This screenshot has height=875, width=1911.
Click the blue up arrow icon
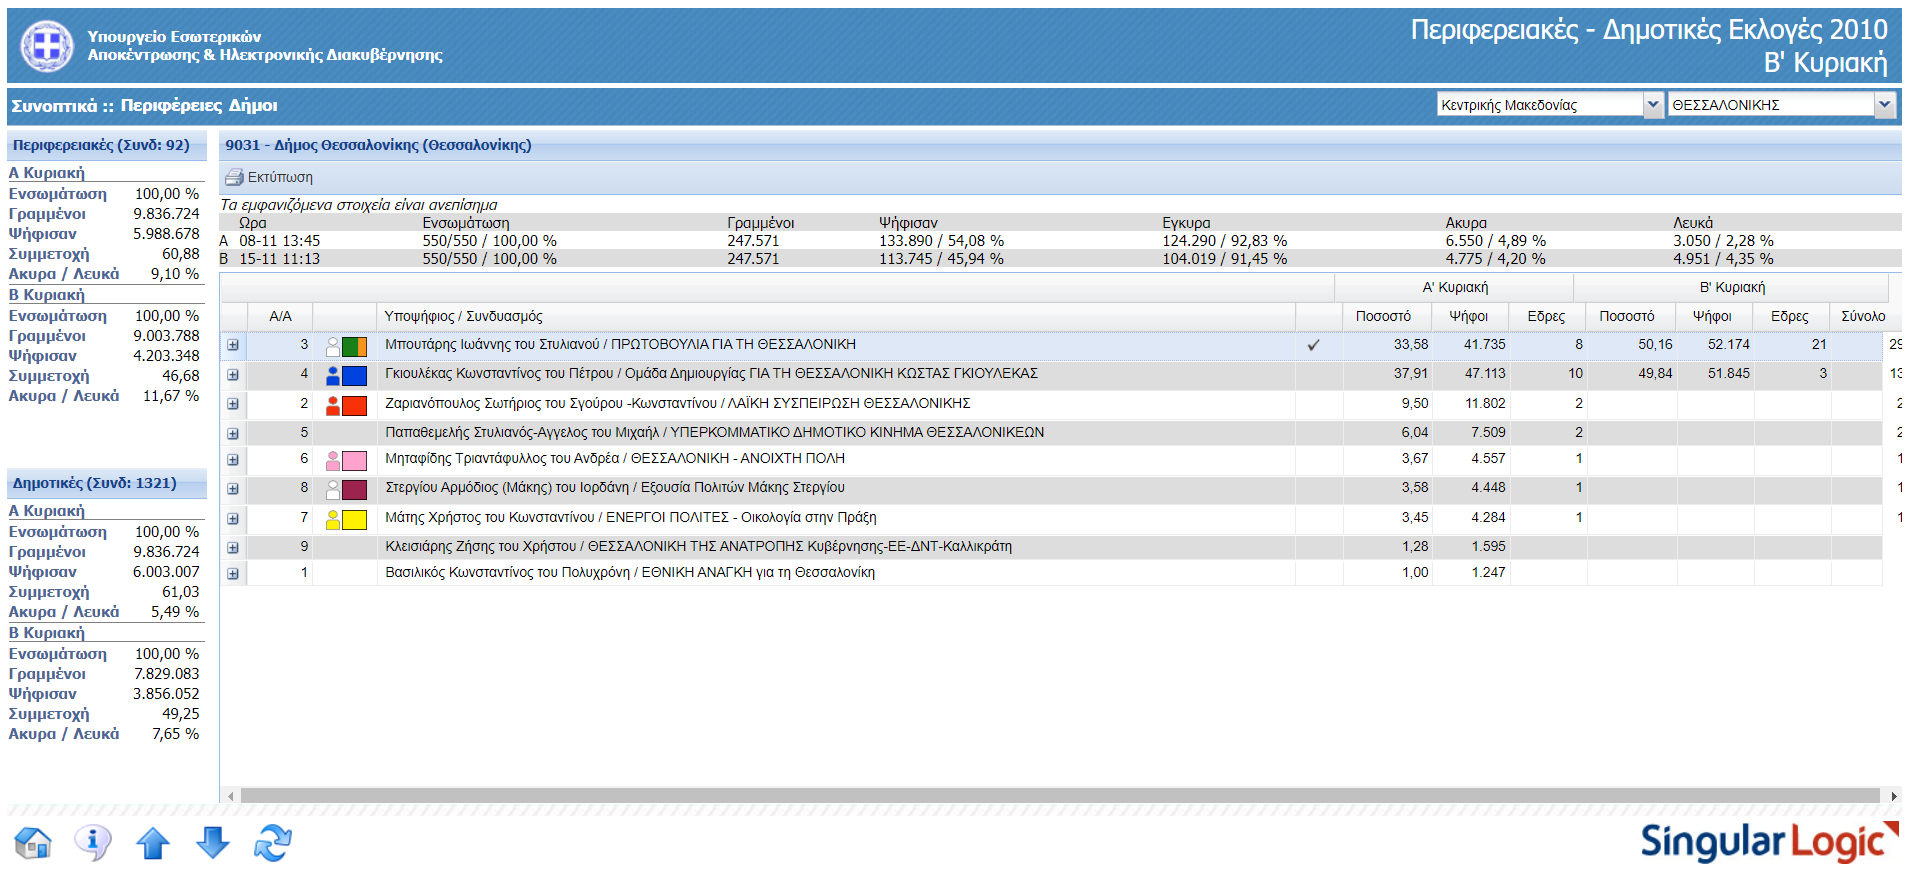(x=153, y=843)
